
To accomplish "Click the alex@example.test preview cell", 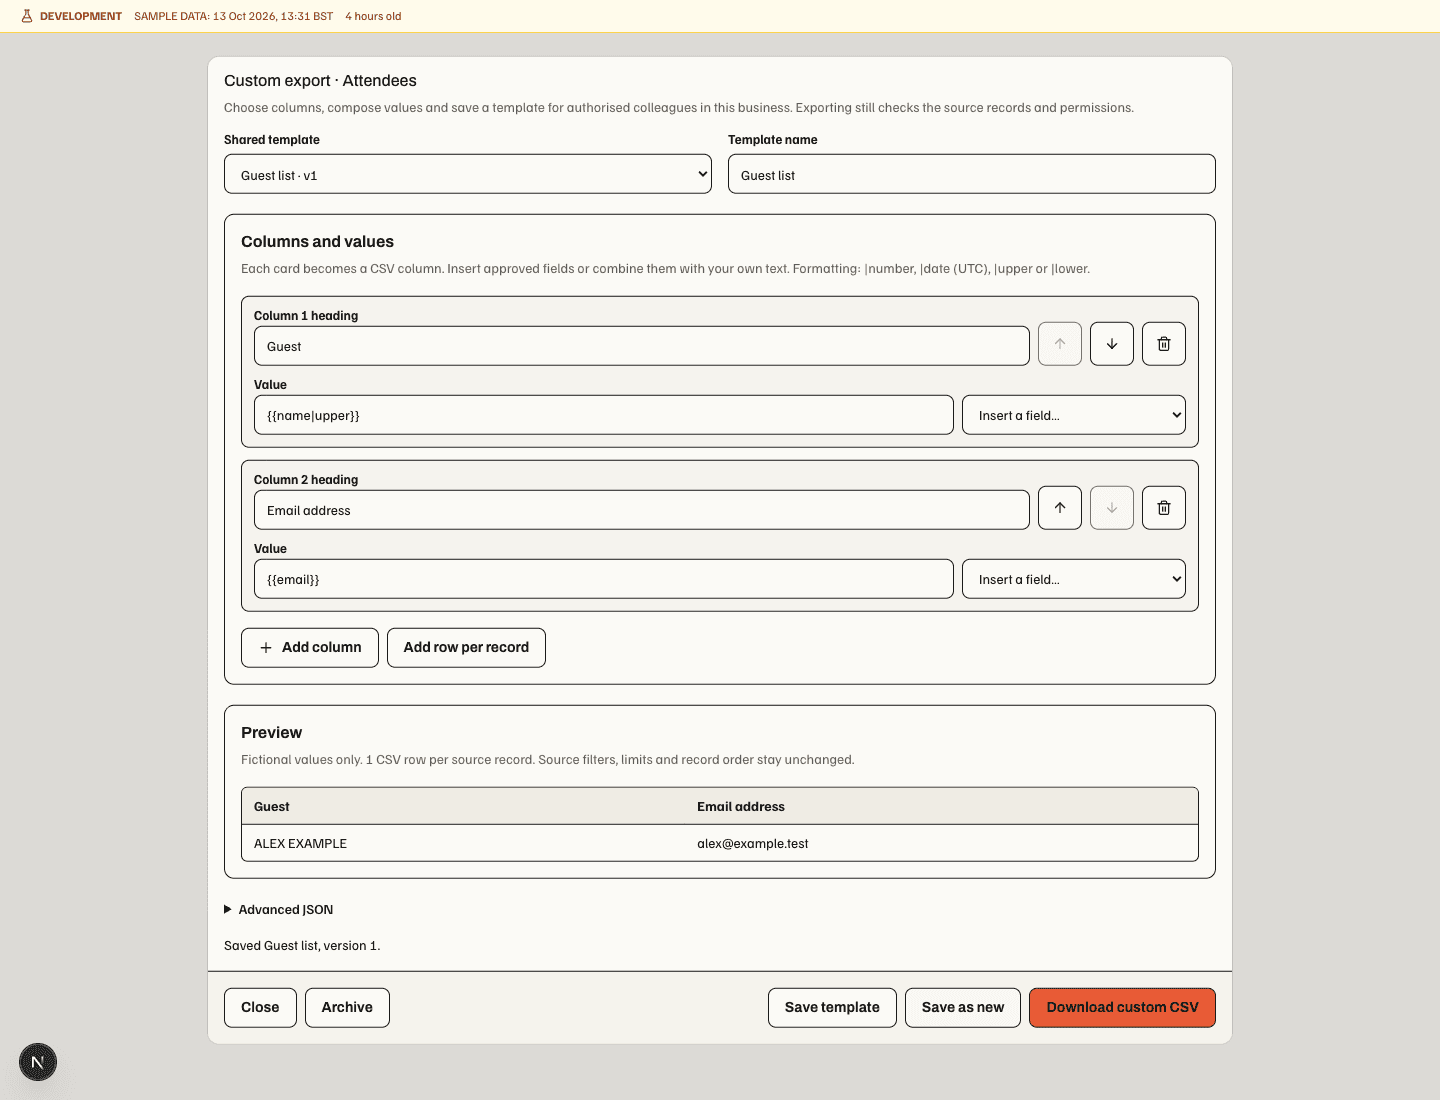I will tap(941, 843).
